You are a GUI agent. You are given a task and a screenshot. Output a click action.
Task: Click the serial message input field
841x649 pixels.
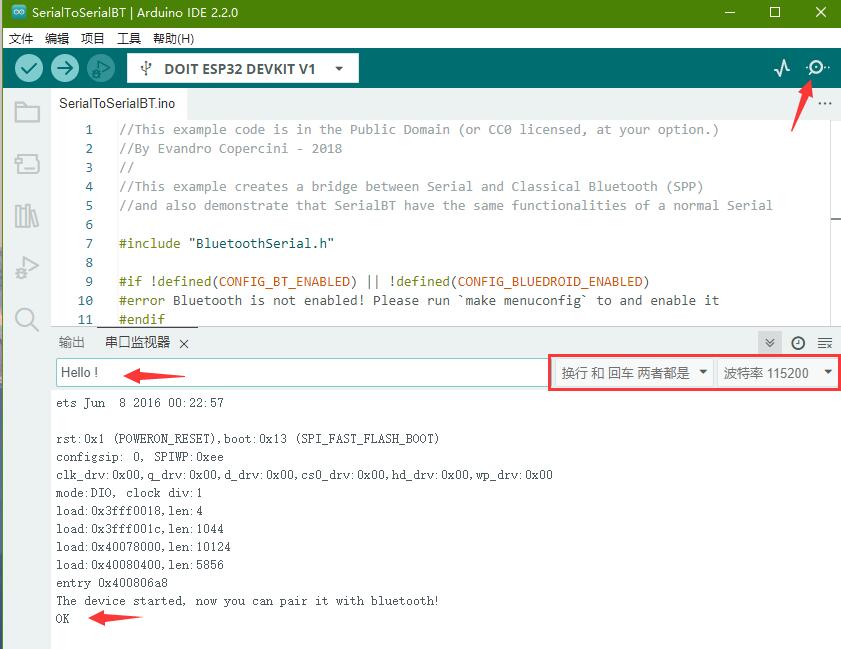[x=301, y=372]
